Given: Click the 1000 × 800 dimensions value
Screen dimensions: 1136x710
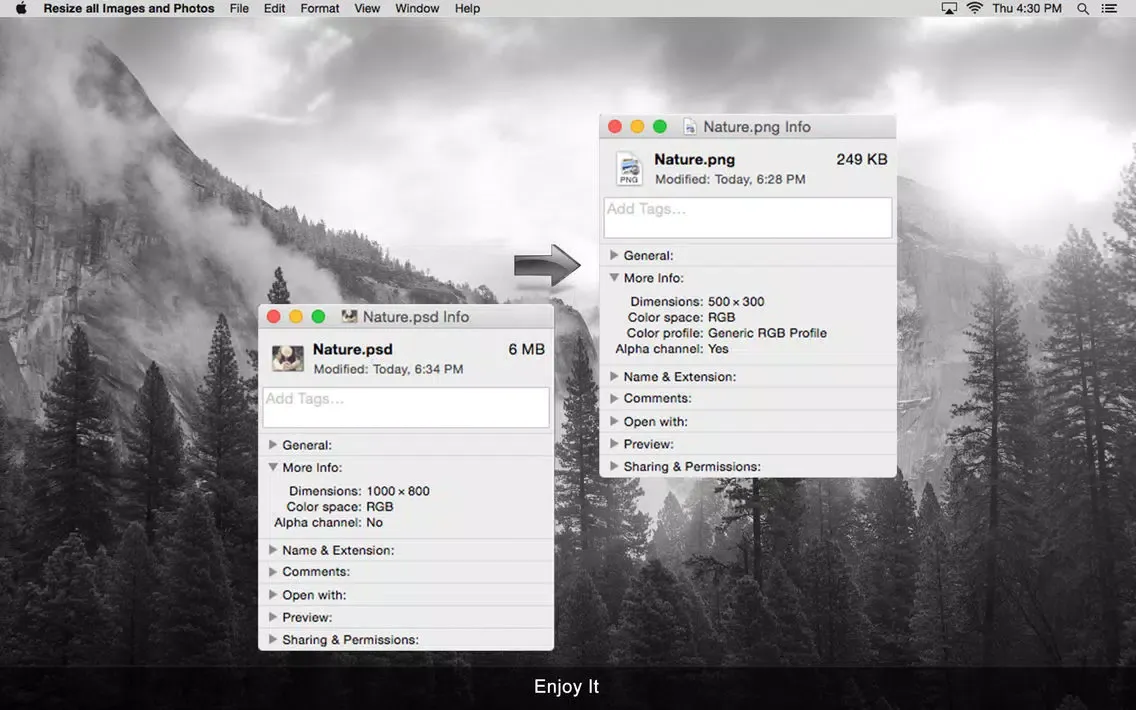Looking at the screenshot, I should coord(398,491).
